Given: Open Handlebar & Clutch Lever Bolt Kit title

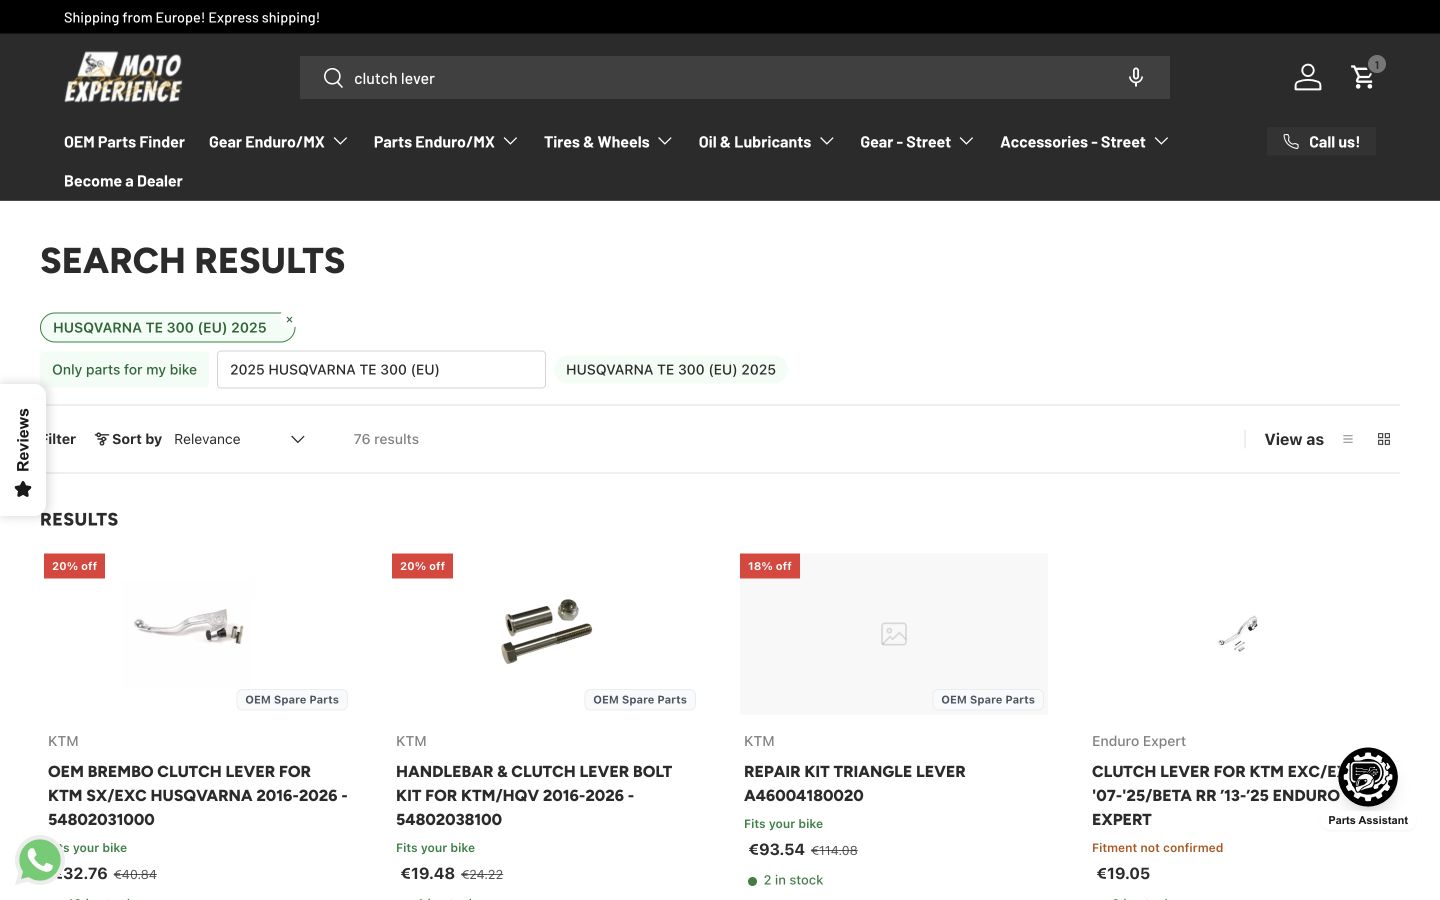Looking at the screenshot, I should [x=534, y=795].
